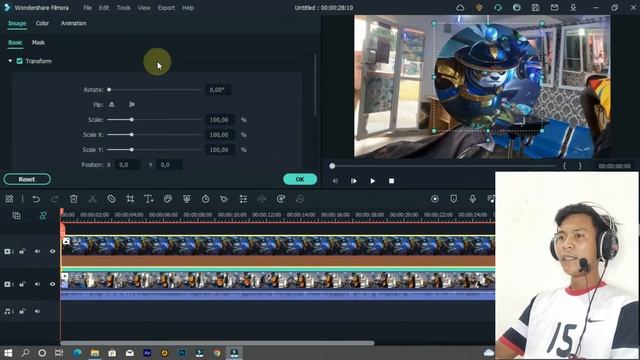Add a marker with the shield icon

pyautogui.click(x=453, y=199)
